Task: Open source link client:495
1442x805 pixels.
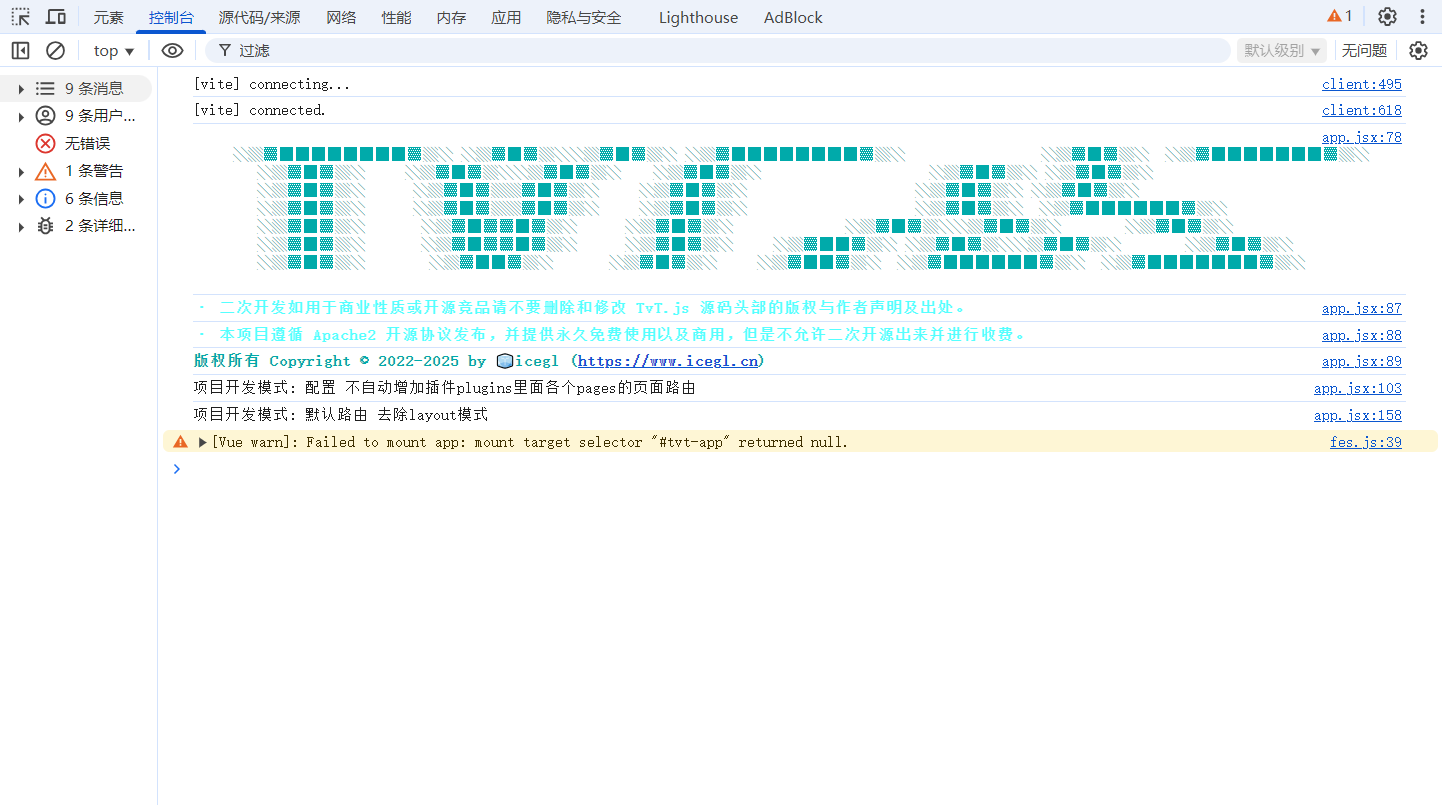Action: (1361, 84)
